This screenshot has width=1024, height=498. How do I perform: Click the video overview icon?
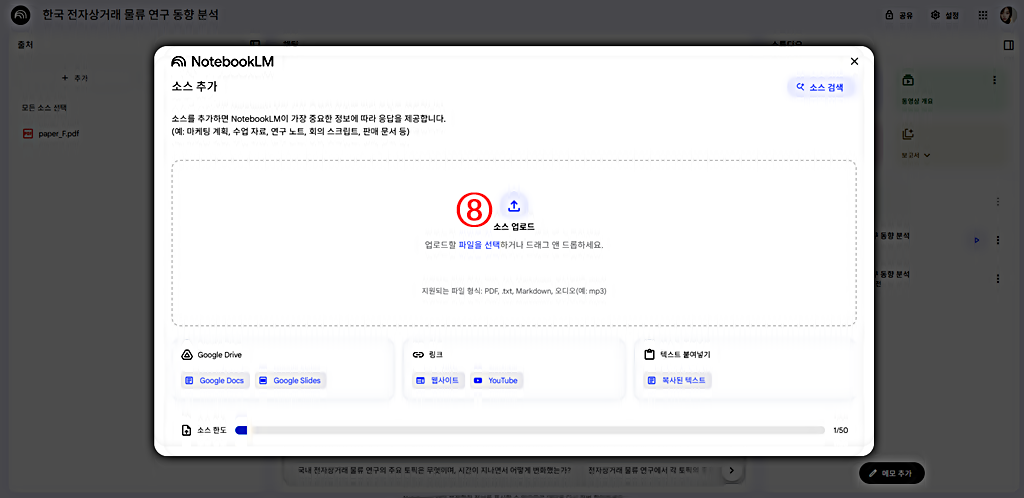(908, 80)
